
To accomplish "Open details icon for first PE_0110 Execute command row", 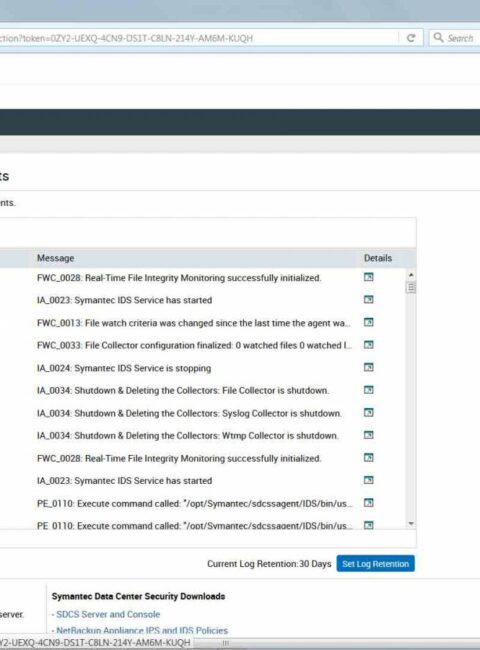I will [368, 503].
